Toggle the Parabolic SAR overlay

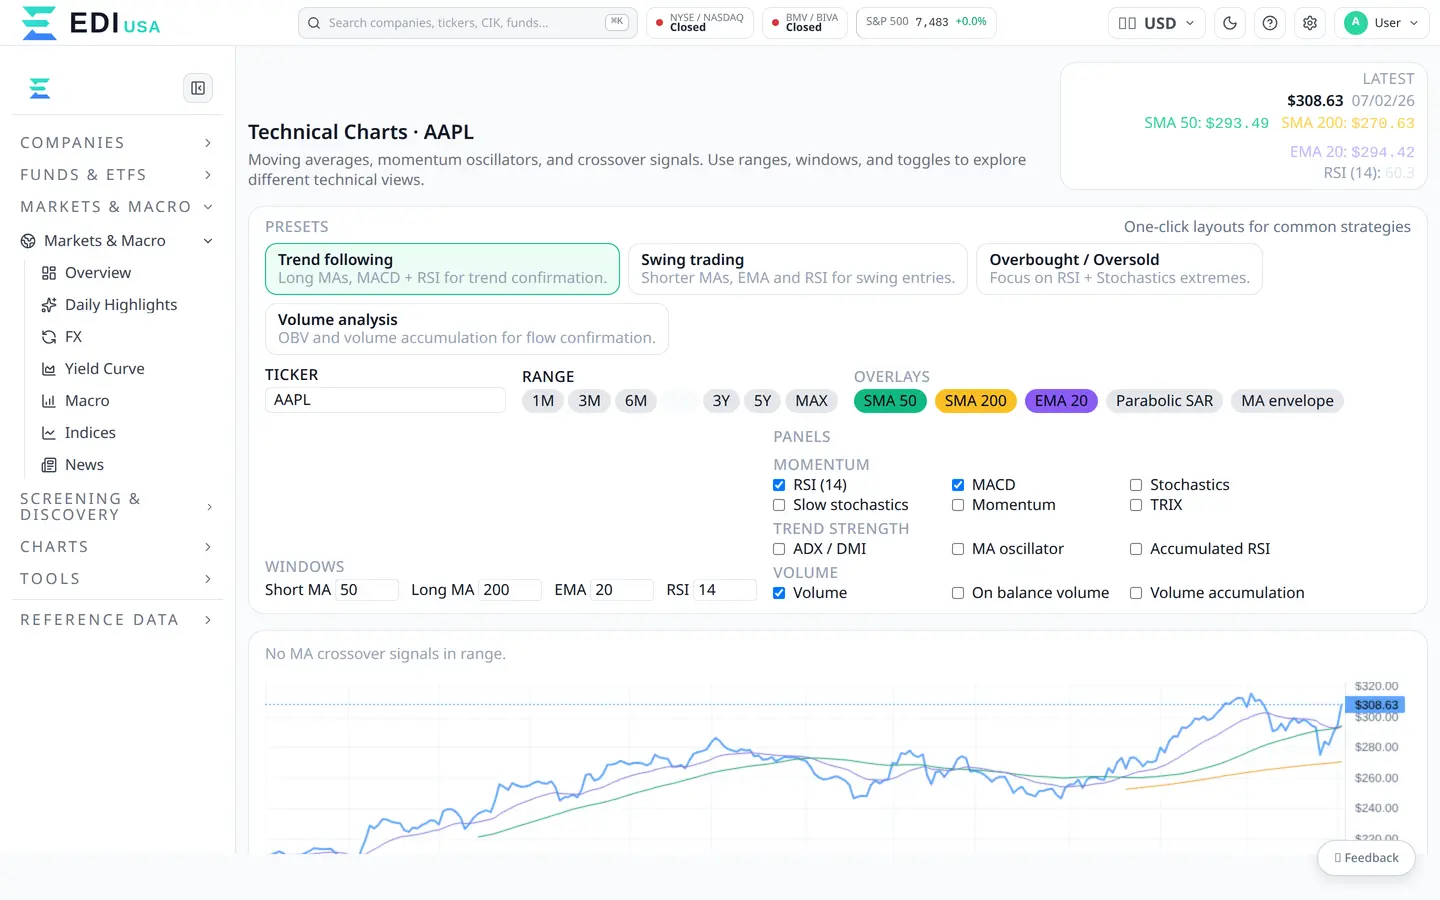[x=1164, y=401]
